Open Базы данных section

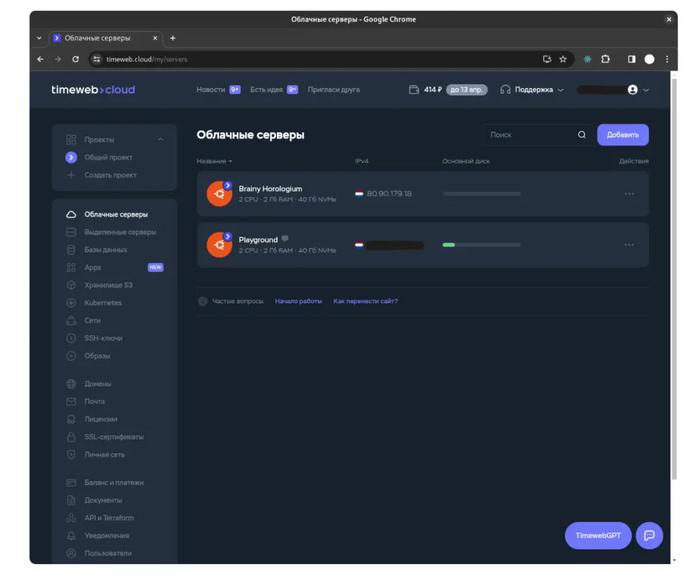point(105,250)
